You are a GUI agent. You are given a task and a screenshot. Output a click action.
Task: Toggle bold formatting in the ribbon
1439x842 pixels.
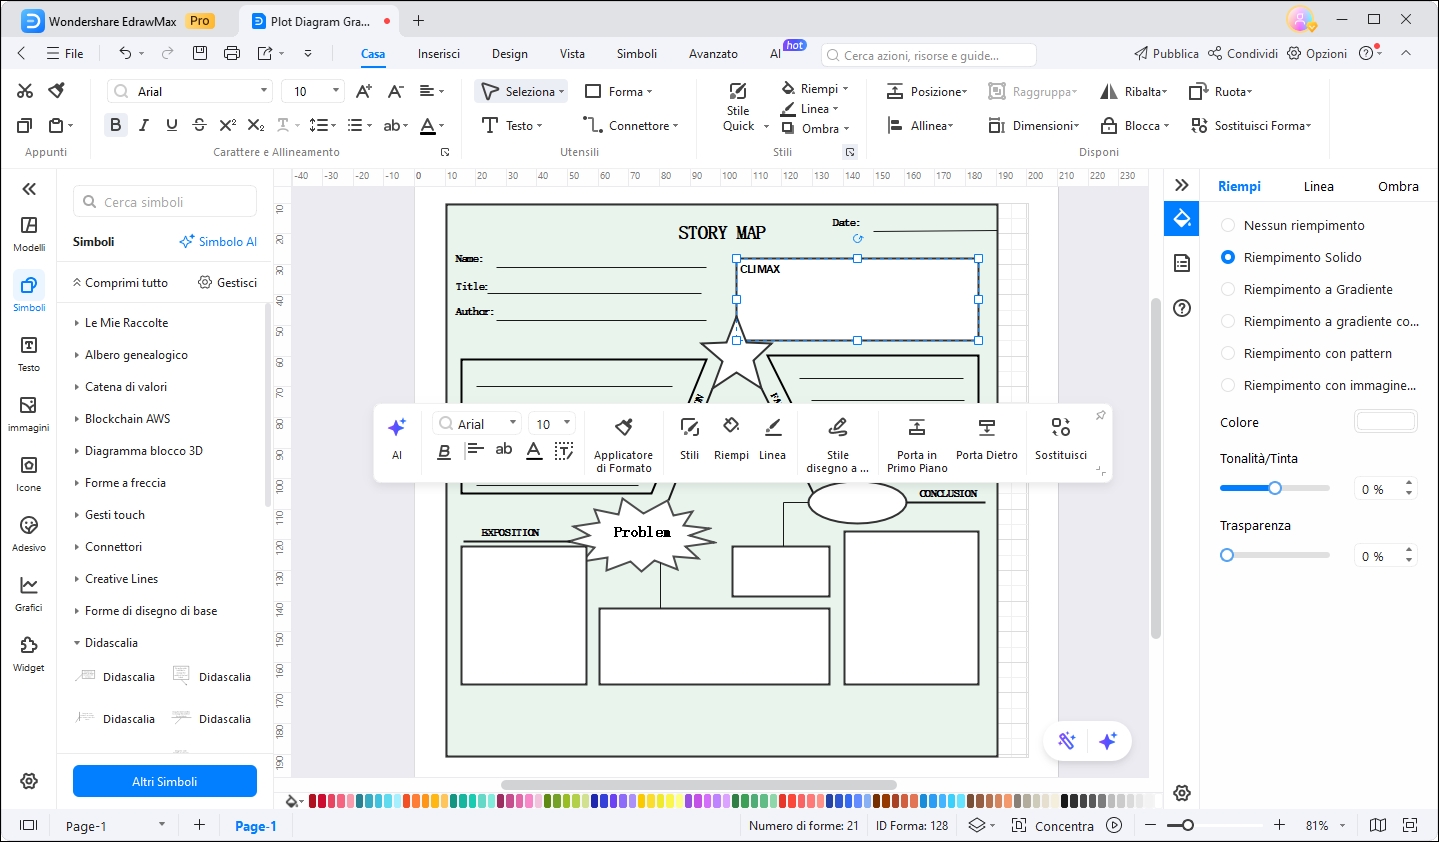tap(115, 125)
